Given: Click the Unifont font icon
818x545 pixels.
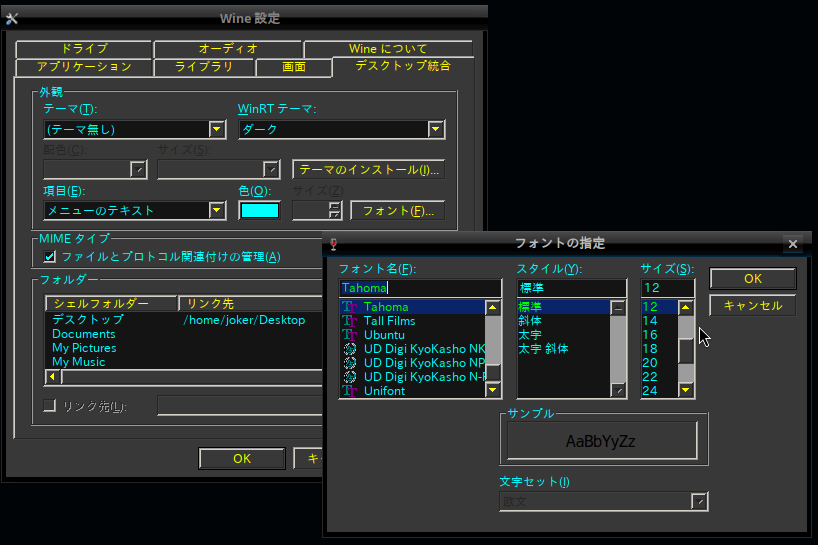Looking at the screenshot, I should click(x=350, y=391).
